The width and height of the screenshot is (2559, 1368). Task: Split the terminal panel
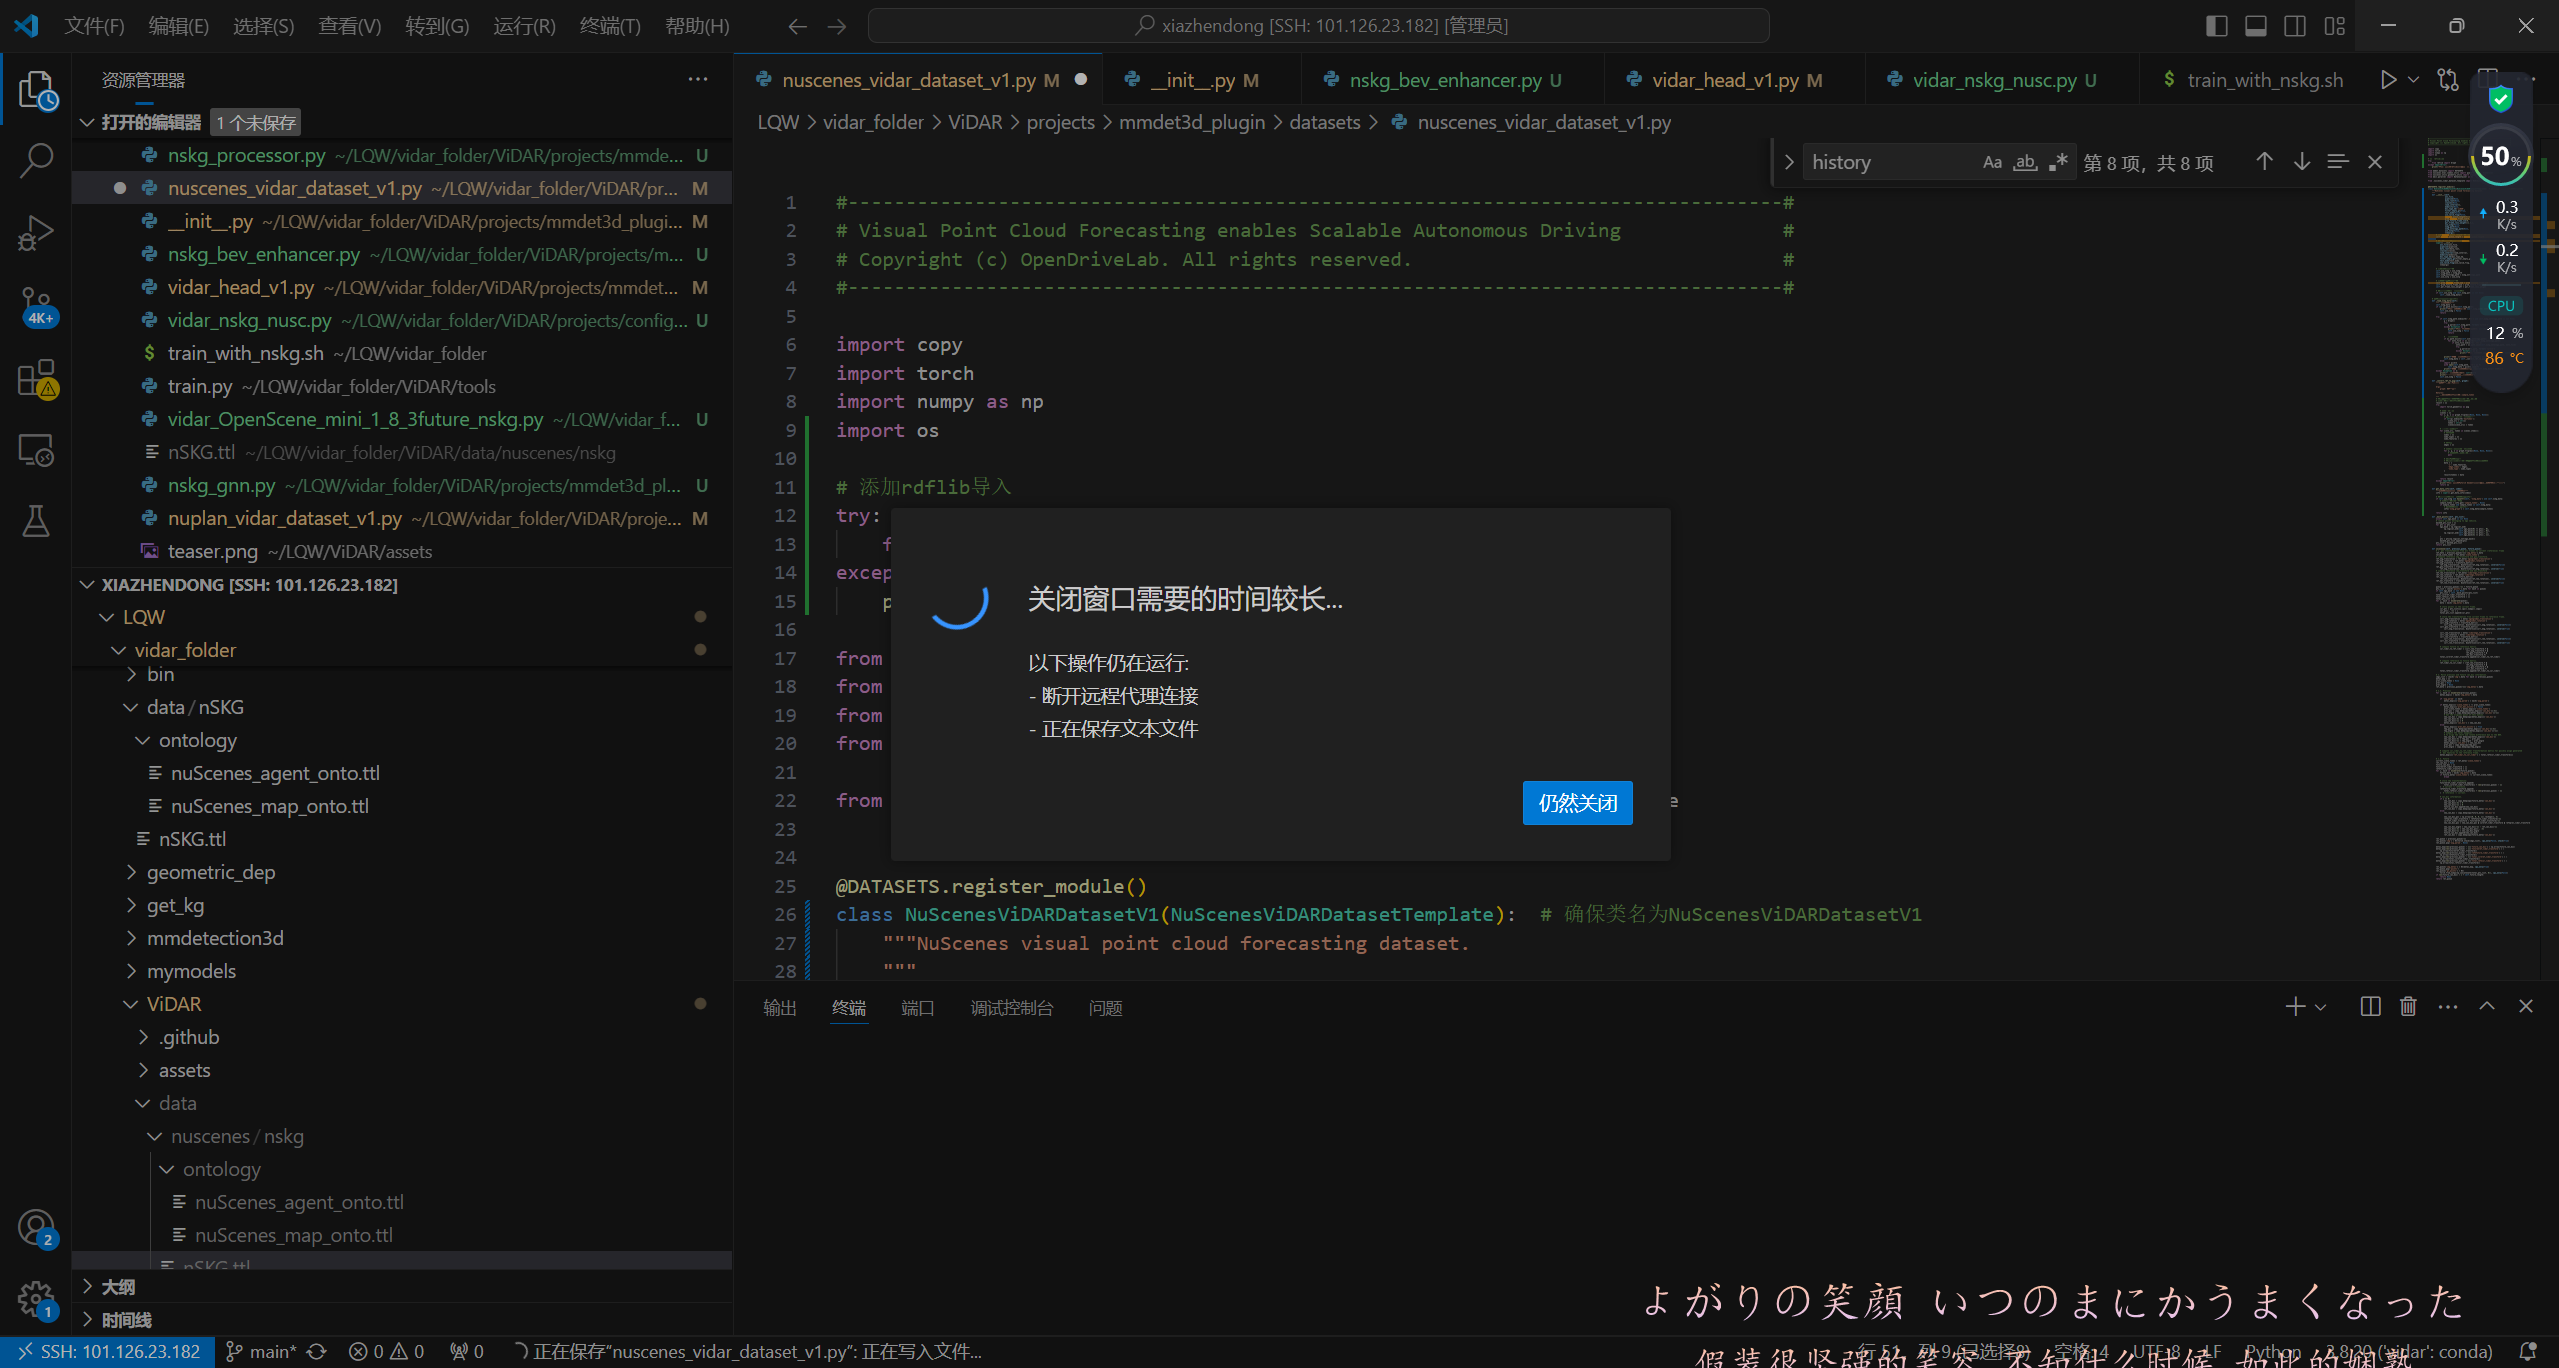(2370, 1007)
